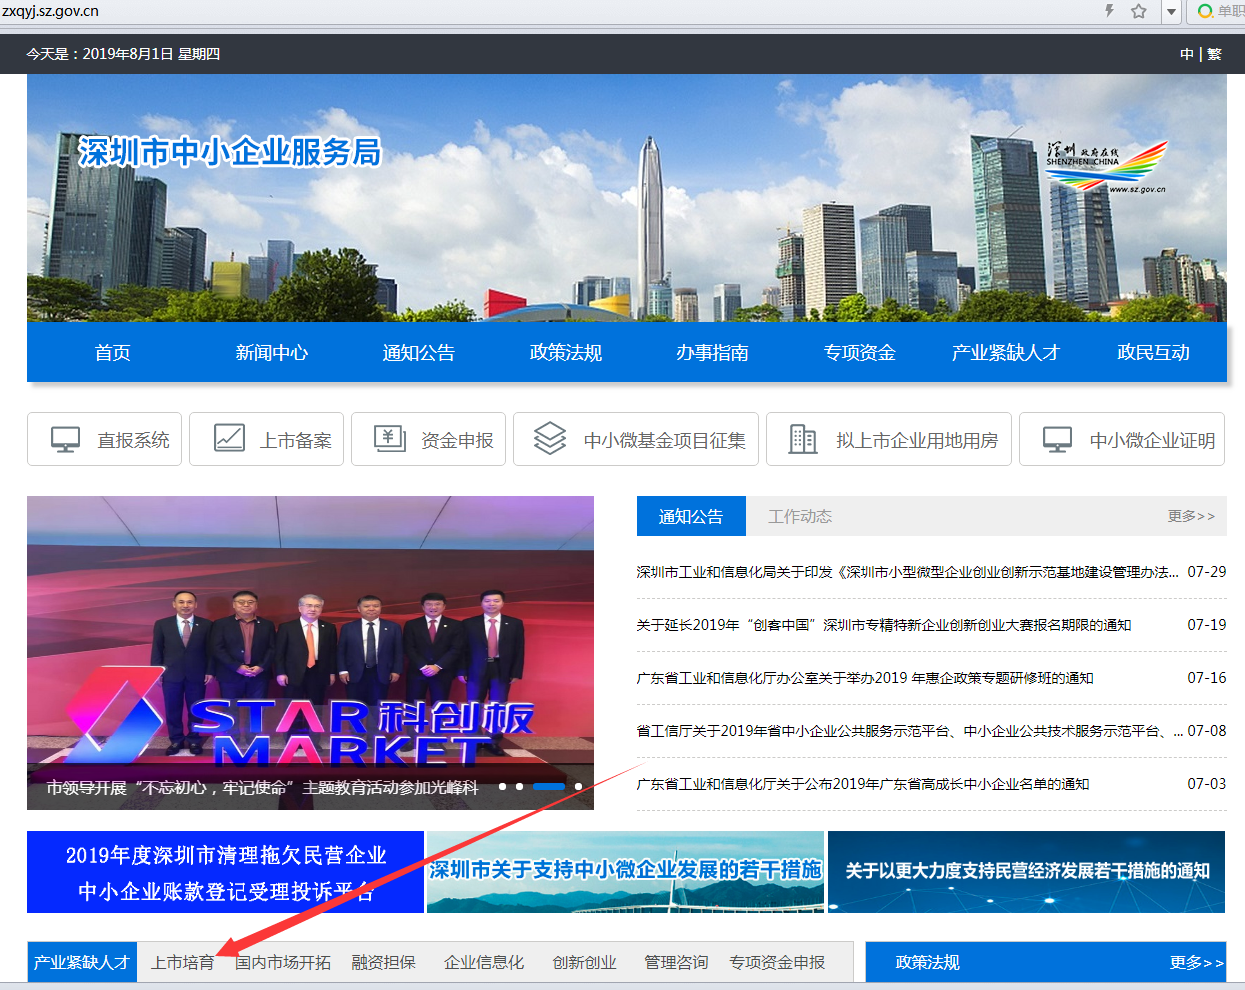Select the first carousel slide dot
Viewport: 1245px width, 990px height.
click(502, 787)
